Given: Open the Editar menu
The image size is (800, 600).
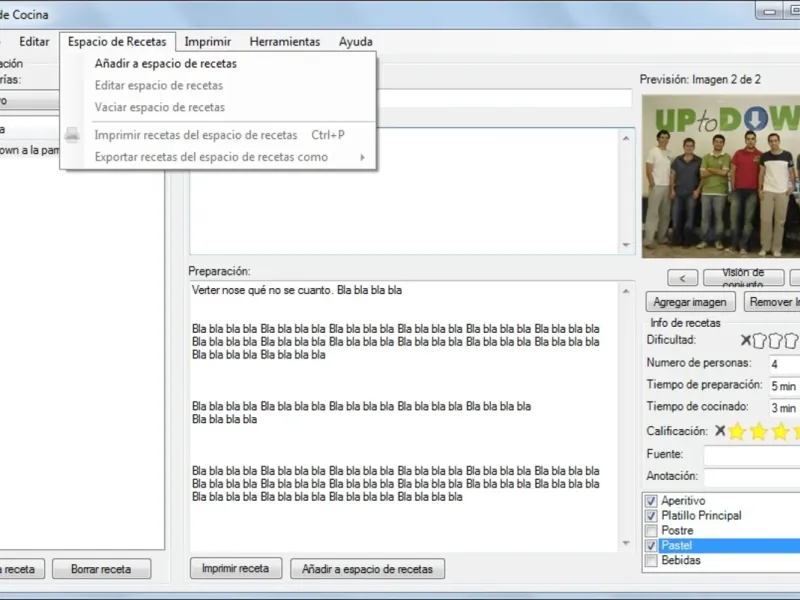Looking at the screenshot, I should [x=34, y=42].
